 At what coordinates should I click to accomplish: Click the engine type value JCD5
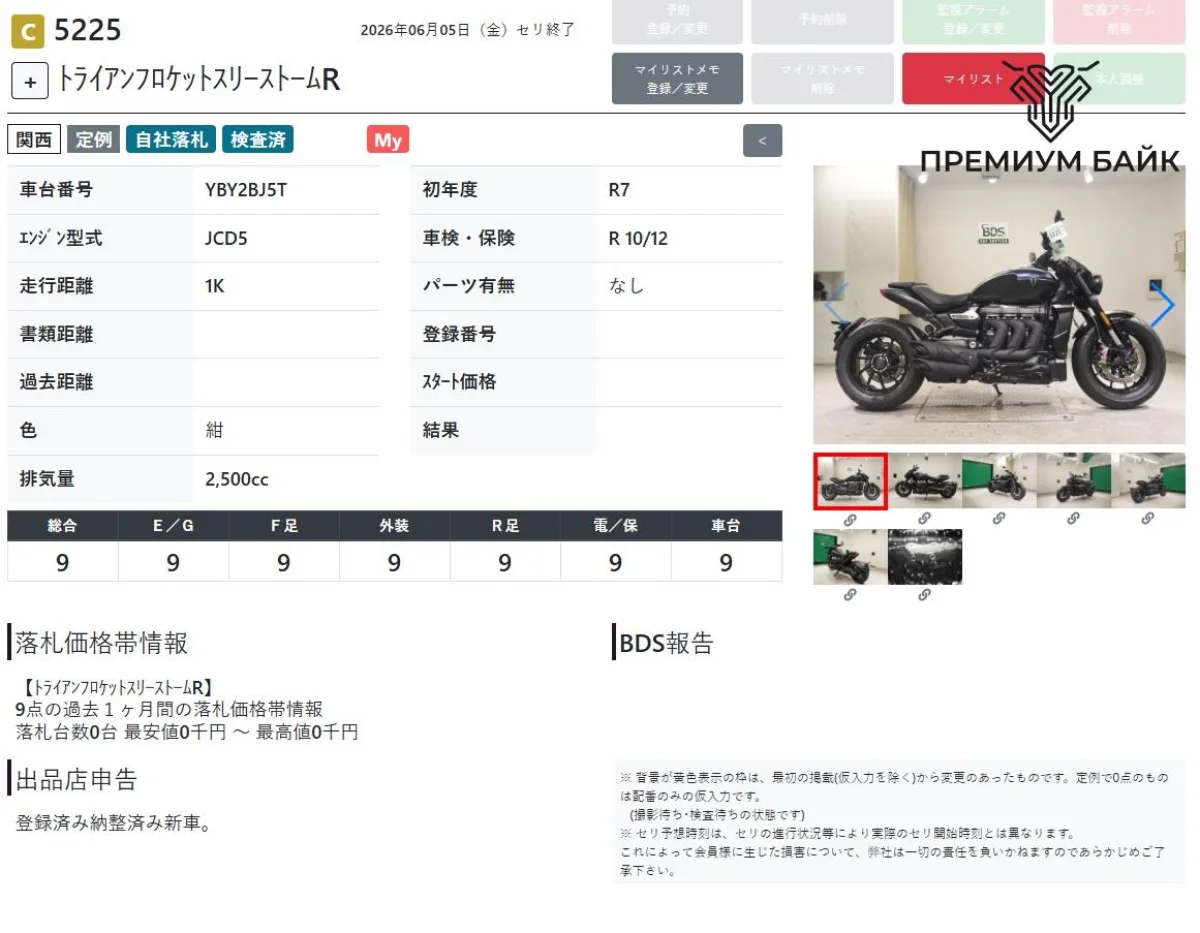click(x=226, y=238)
